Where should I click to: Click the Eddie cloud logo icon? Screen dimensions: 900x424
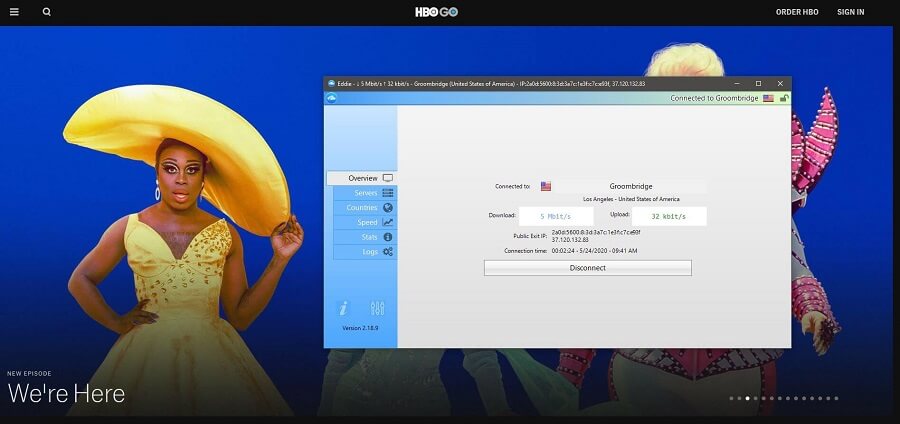[x=331, y=98]
